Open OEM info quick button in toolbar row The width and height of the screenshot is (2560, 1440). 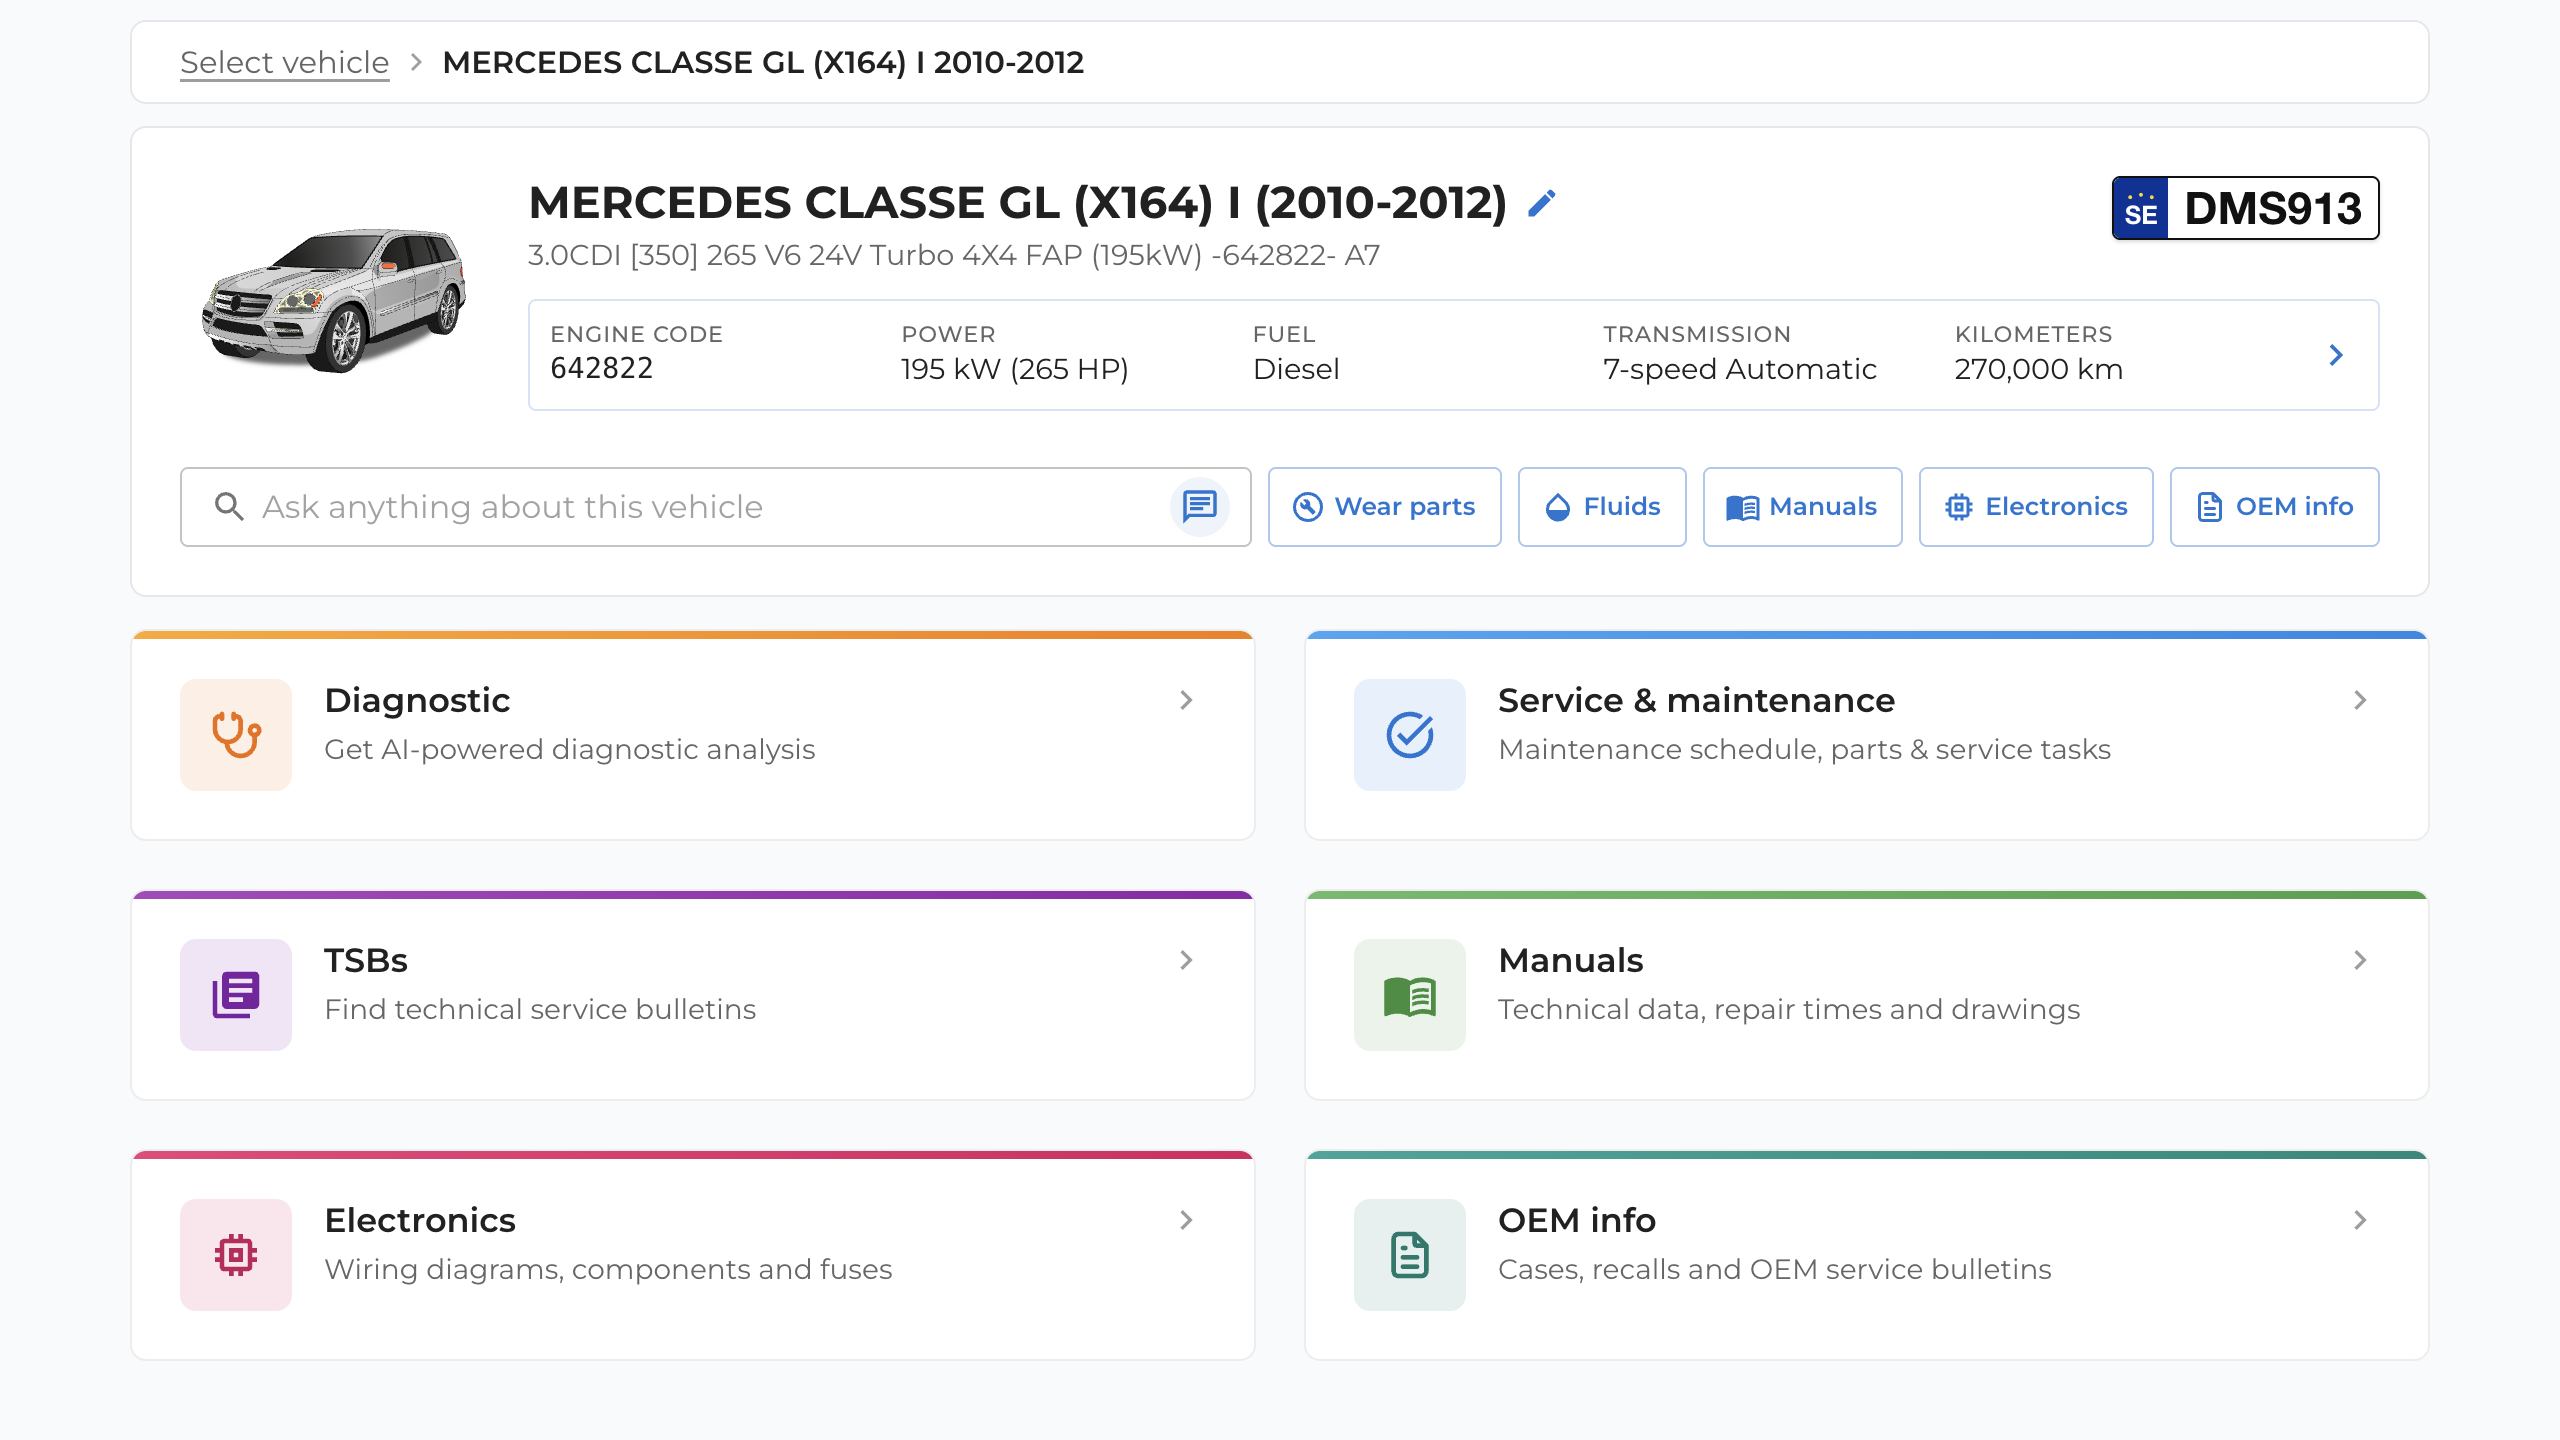point(2275,507)
